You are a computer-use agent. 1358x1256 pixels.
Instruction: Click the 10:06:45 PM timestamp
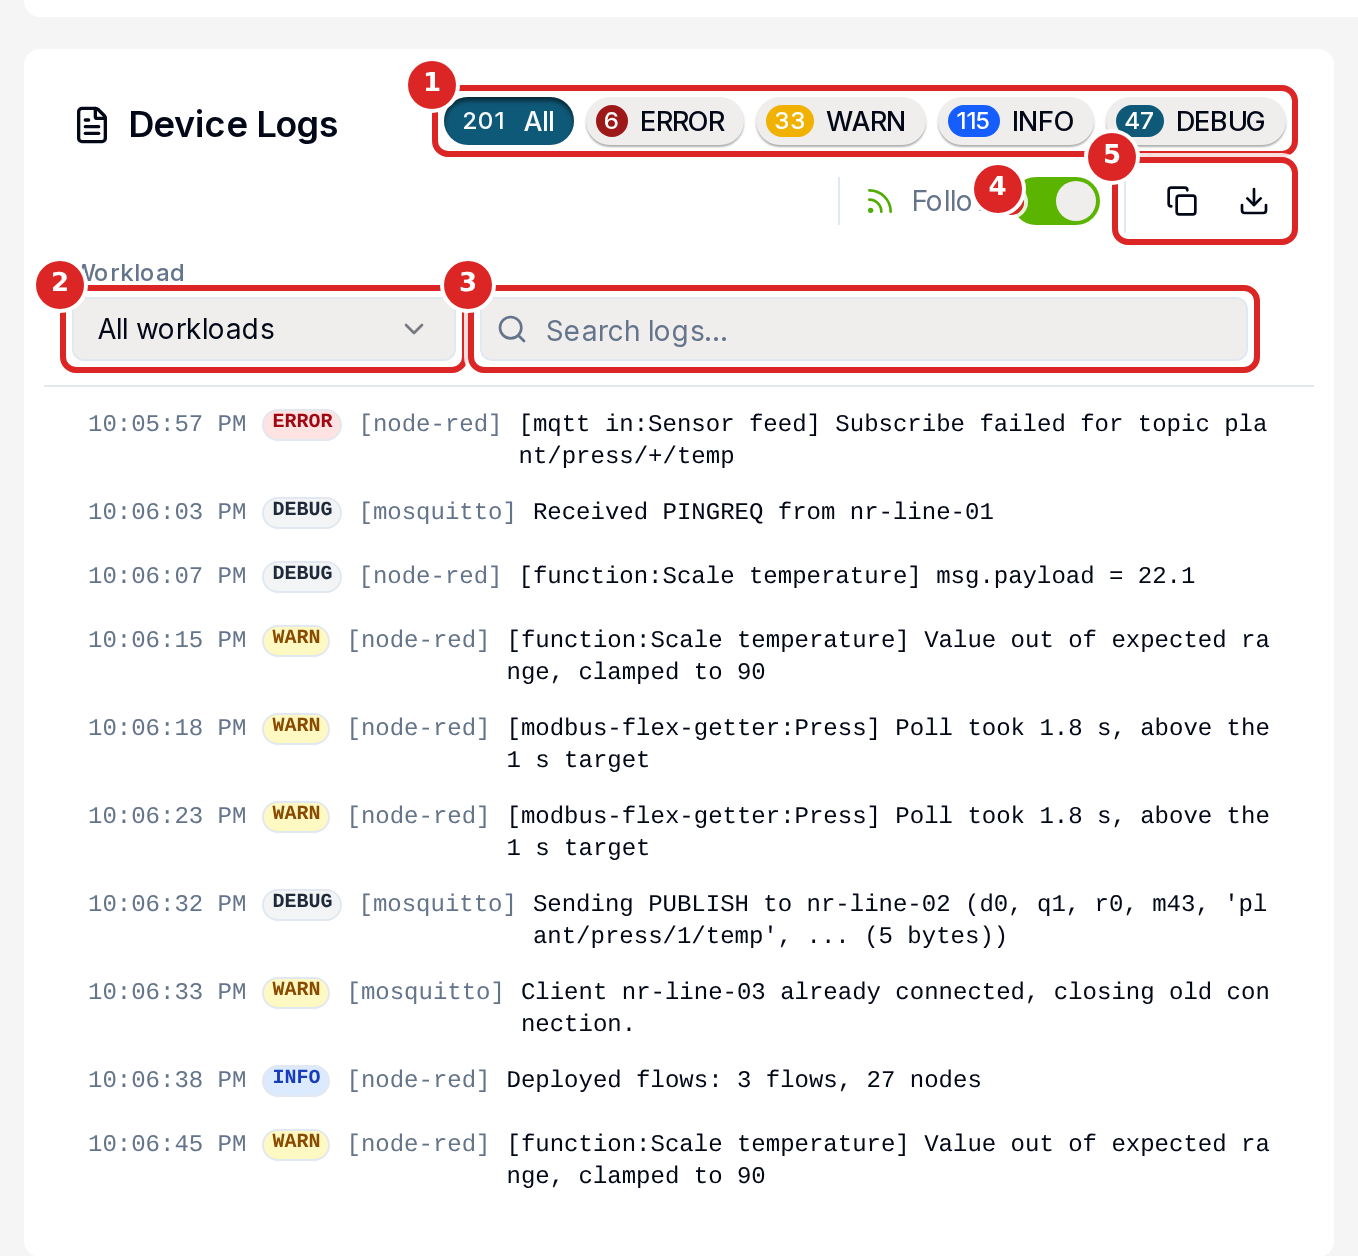click(x=167, y=1144)
